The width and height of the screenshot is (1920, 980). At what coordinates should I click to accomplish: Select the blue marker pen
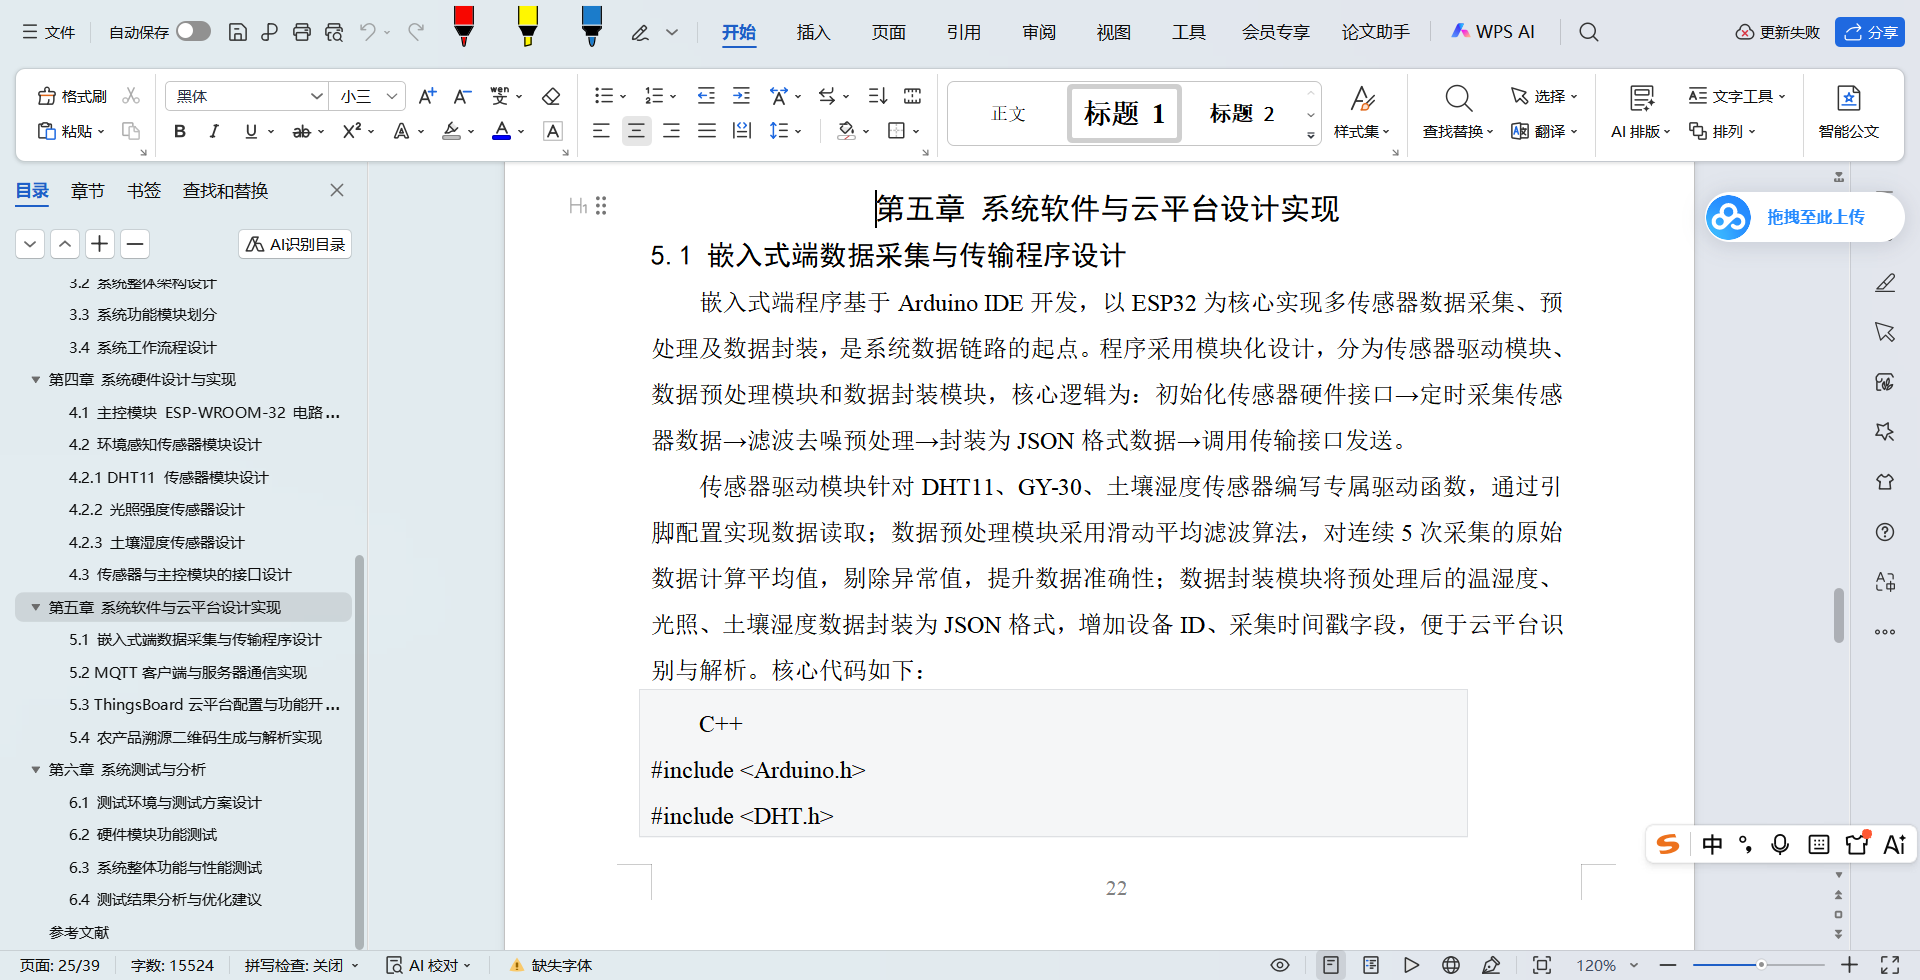[591, 26]
